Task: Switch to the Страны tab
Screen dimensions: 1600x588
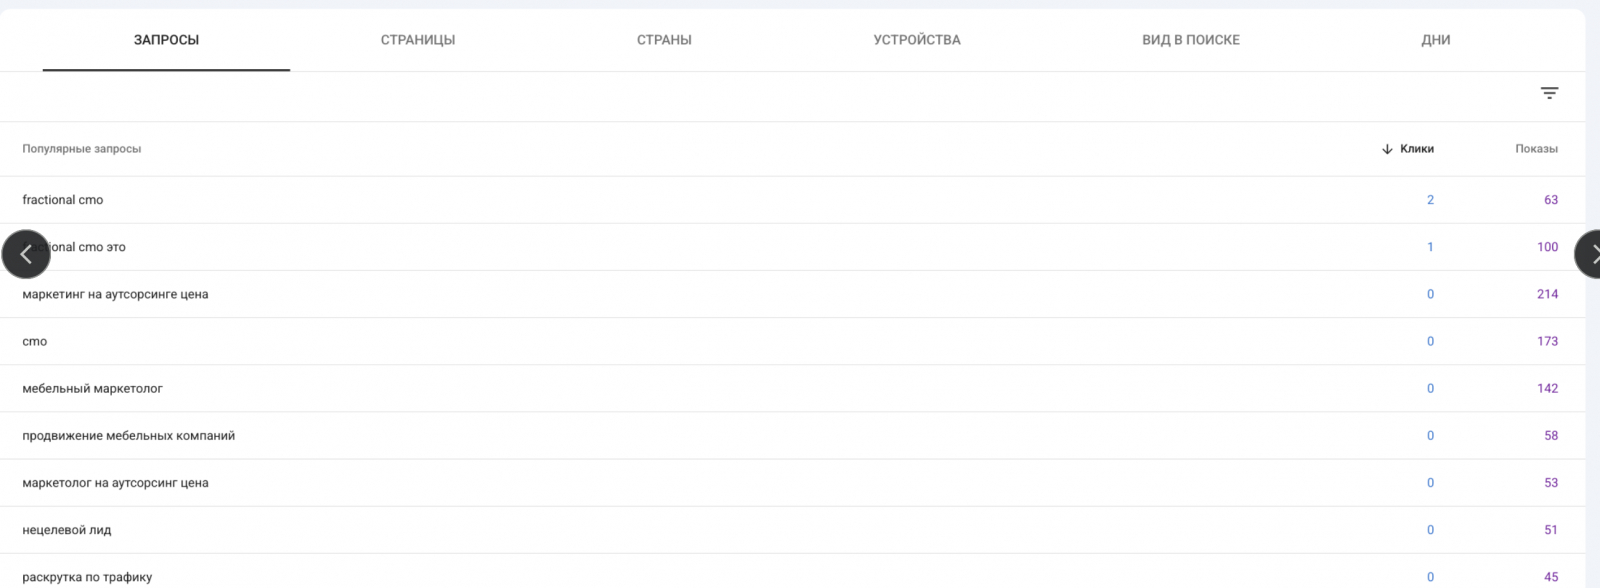Action: pos(664,40)
